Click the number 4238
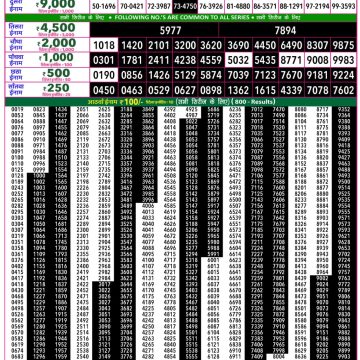 tap(185, 60)
